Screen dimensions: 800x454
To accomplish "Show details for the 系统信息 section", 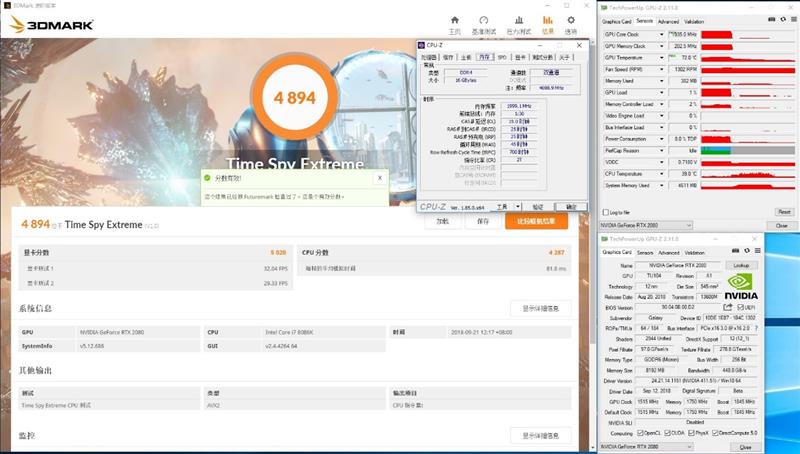I will click(540, 309).
